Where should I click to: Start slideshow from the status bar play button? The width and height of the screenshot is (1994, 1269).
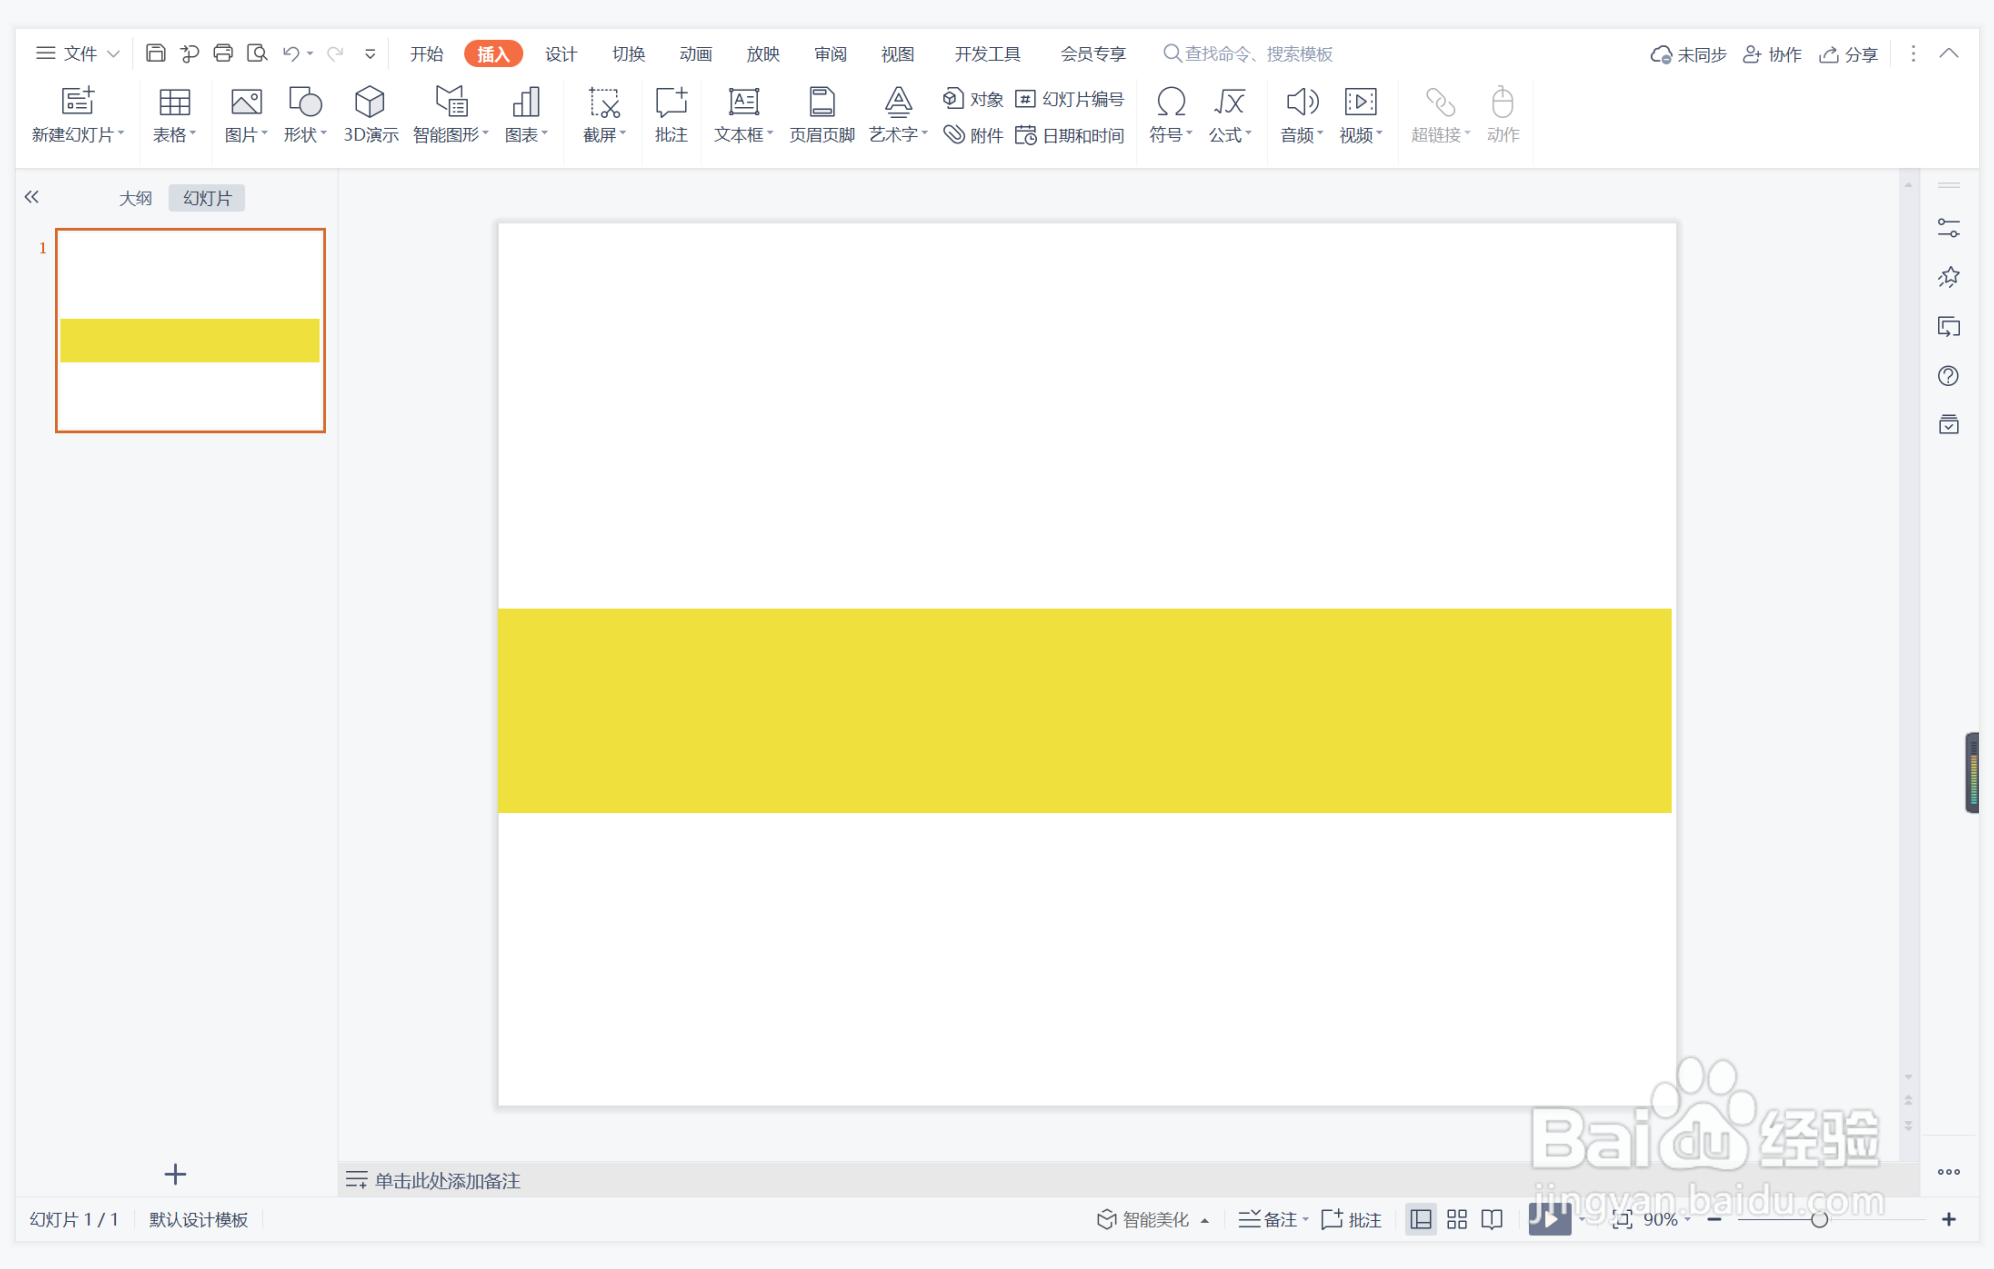[1548, 1219]
